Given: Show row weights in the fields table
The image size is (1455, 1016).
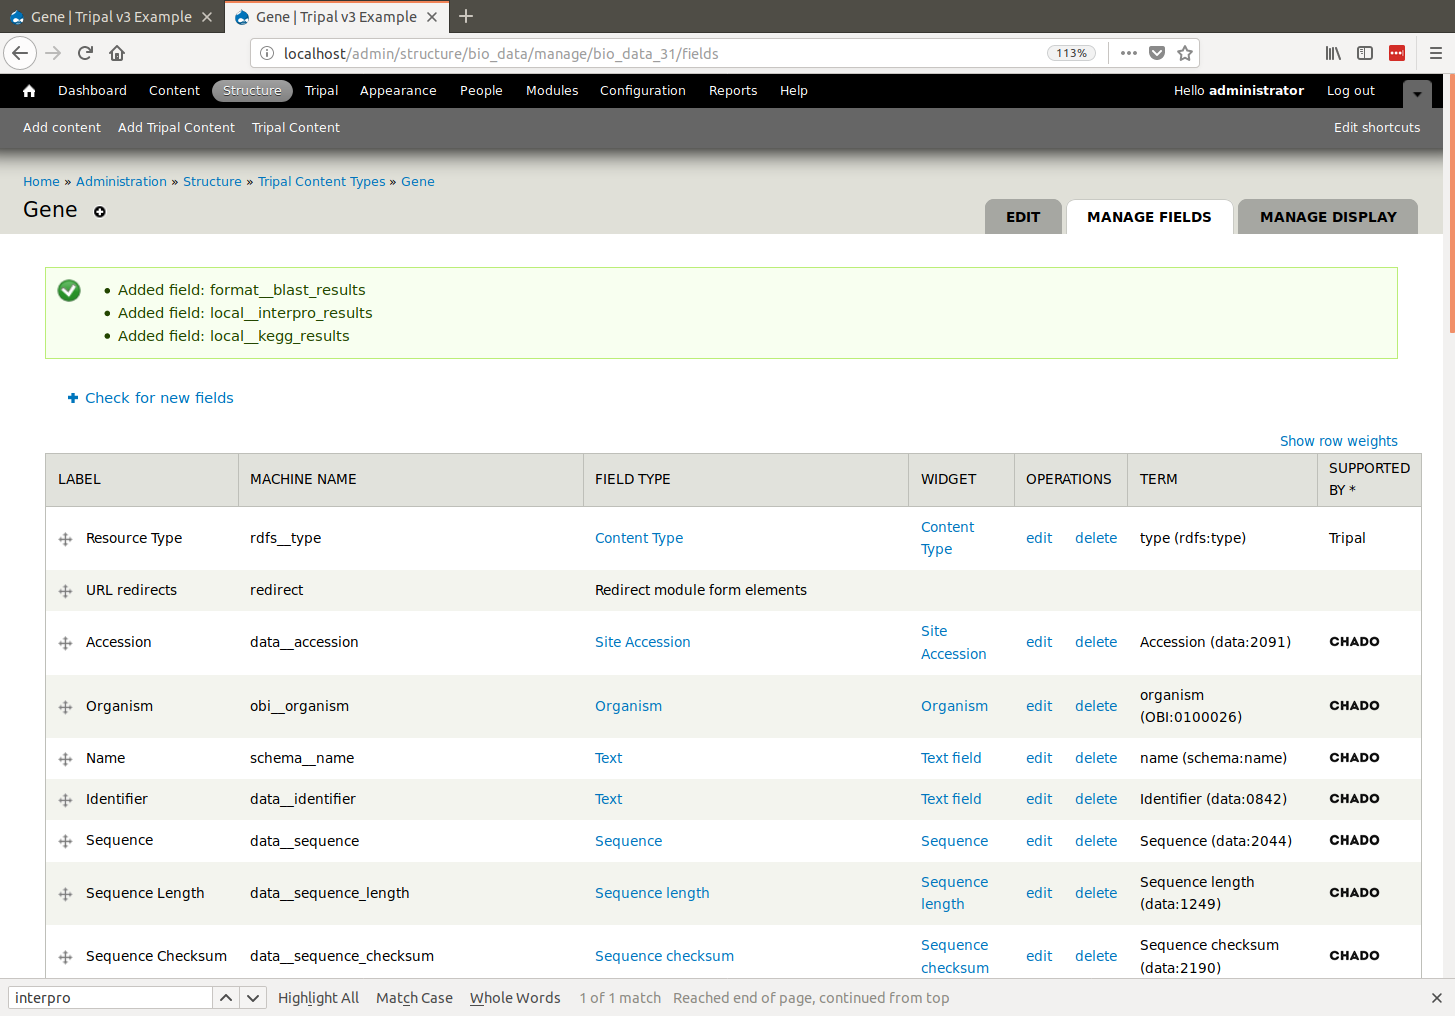Looking at the screenshot, I should pyautogui.click(x=1338, y=441).
